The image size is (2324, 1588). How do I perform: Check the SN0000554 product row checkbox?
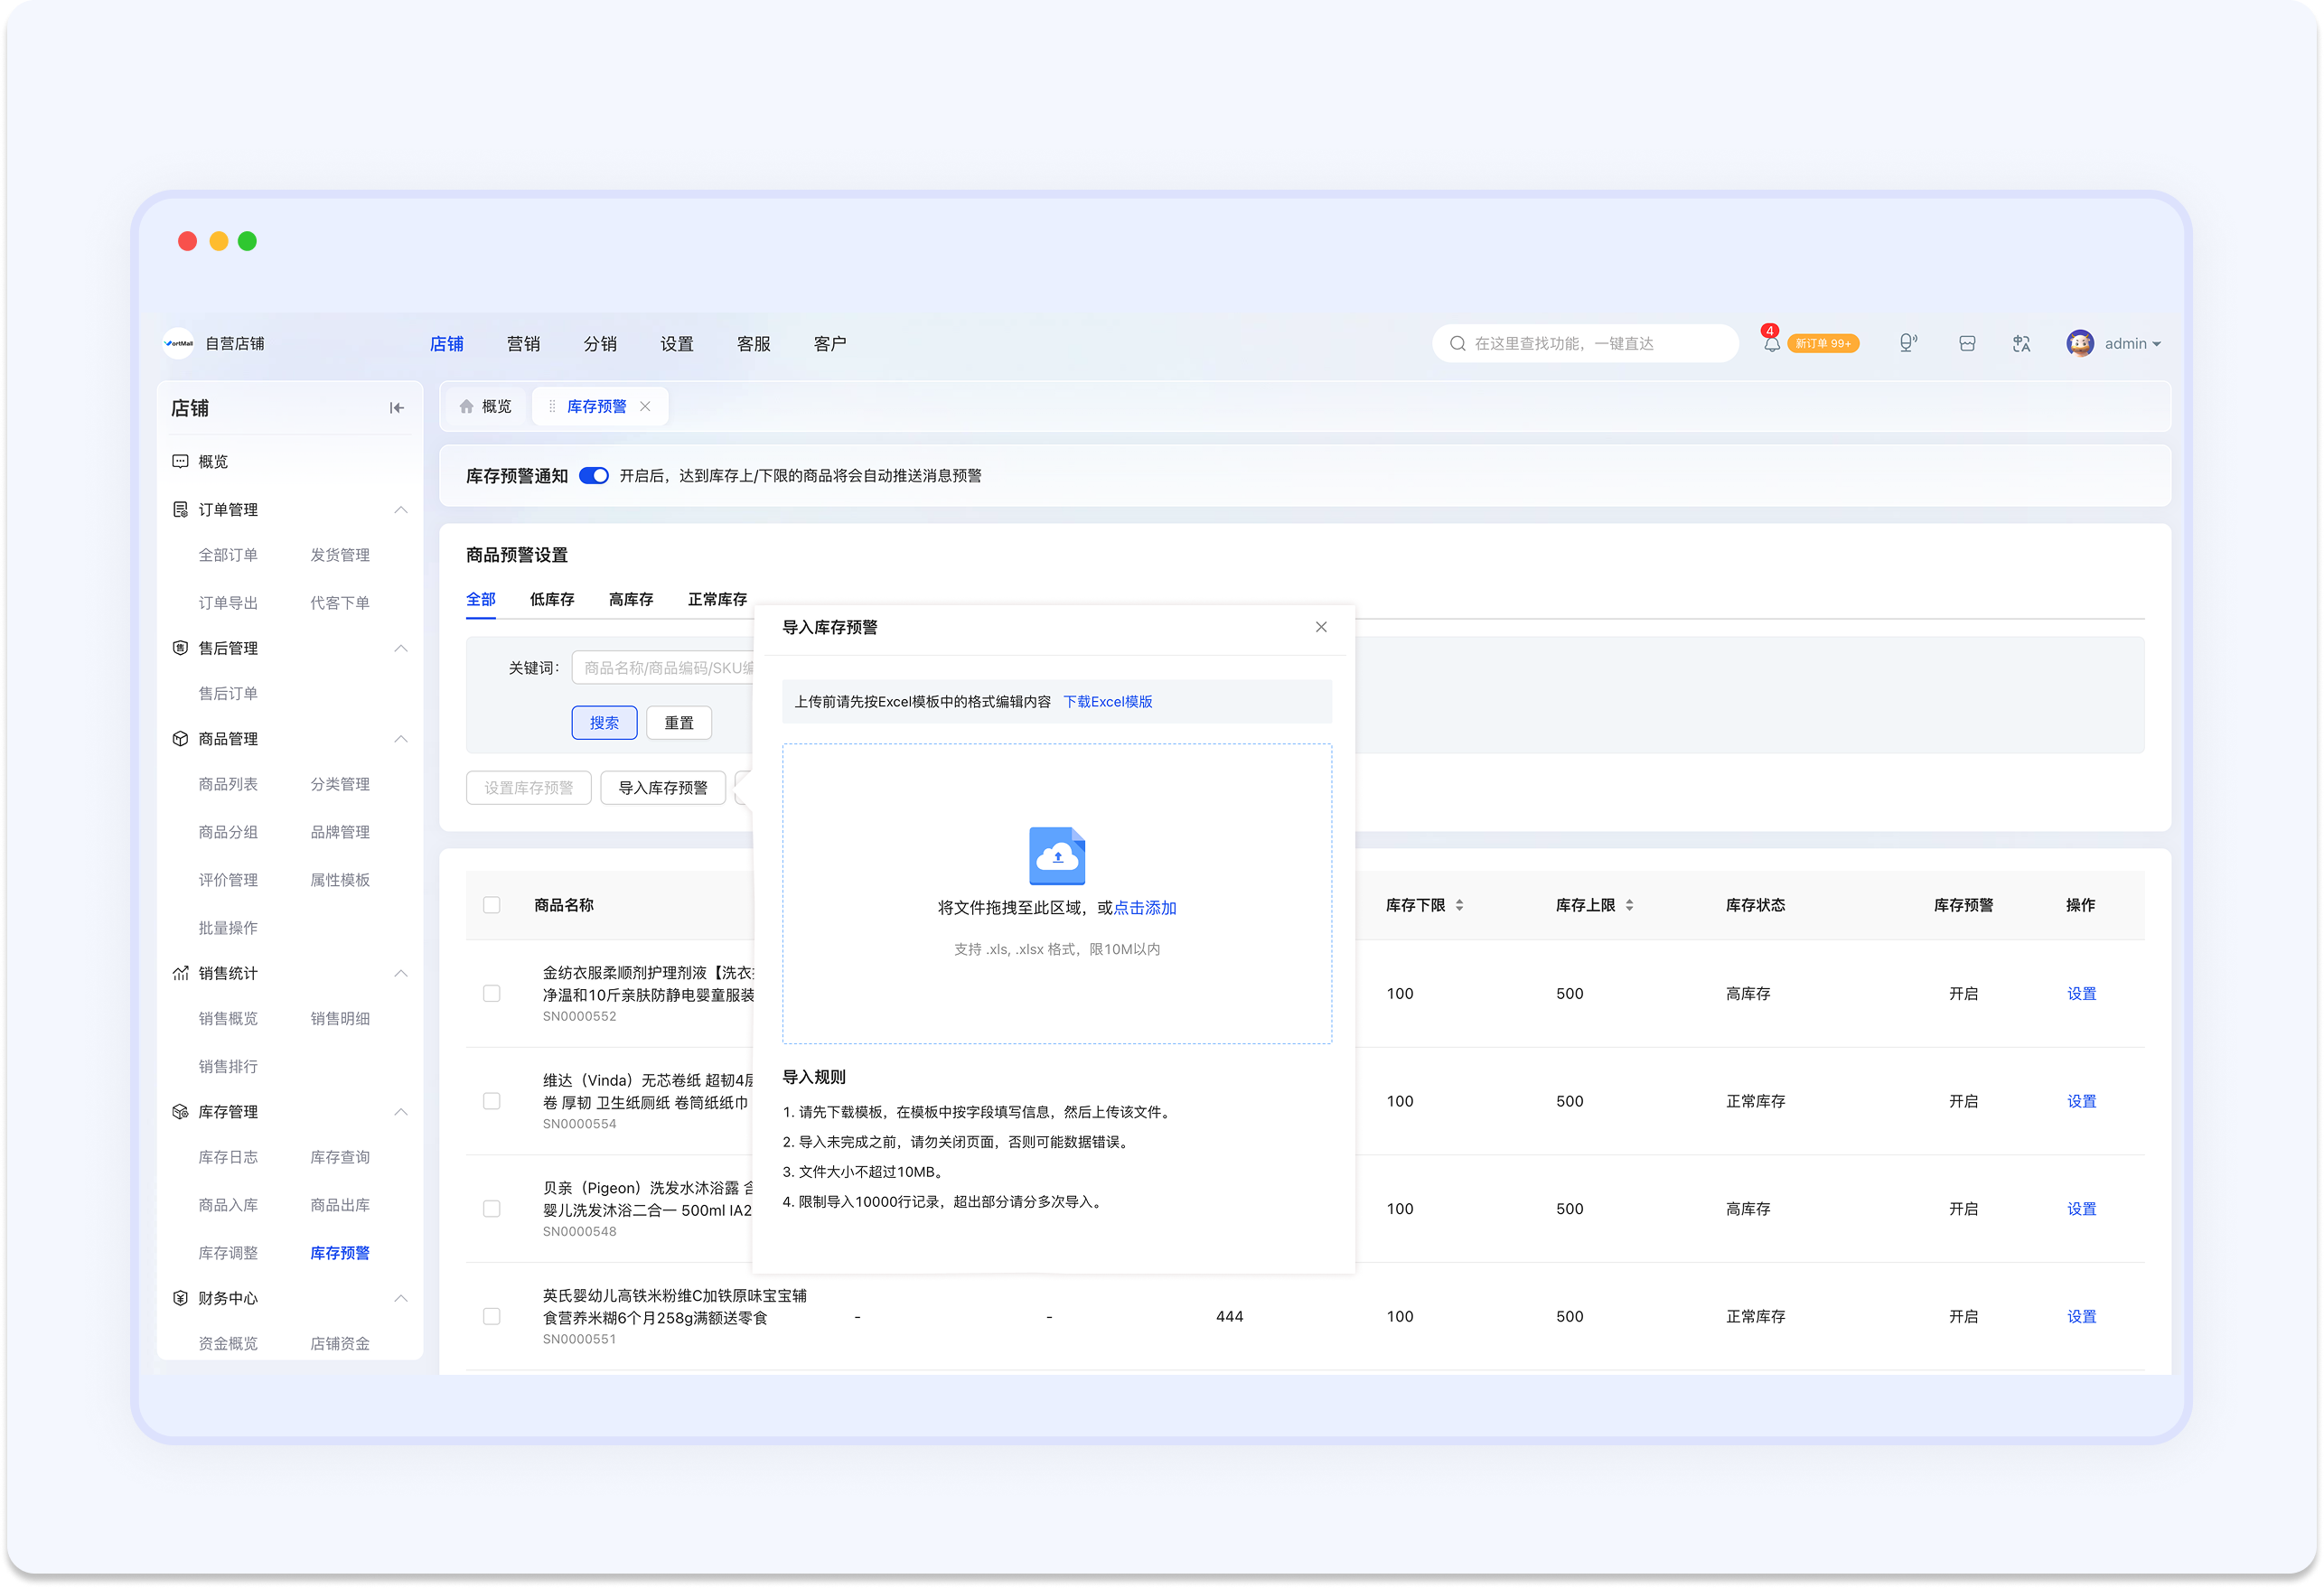(492, 1101)
